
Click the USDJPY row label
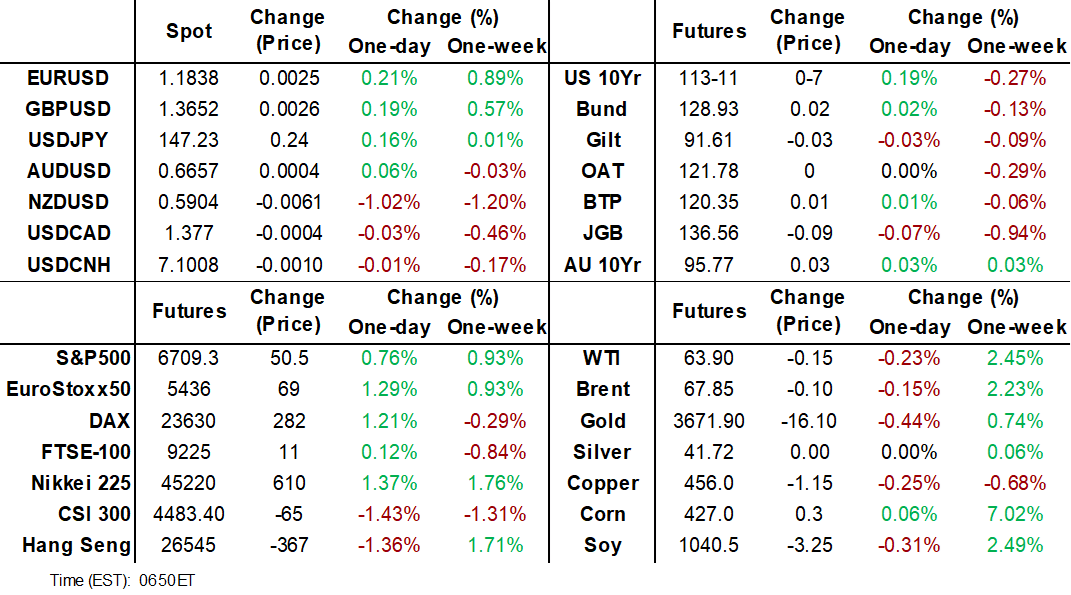point(68,140)
